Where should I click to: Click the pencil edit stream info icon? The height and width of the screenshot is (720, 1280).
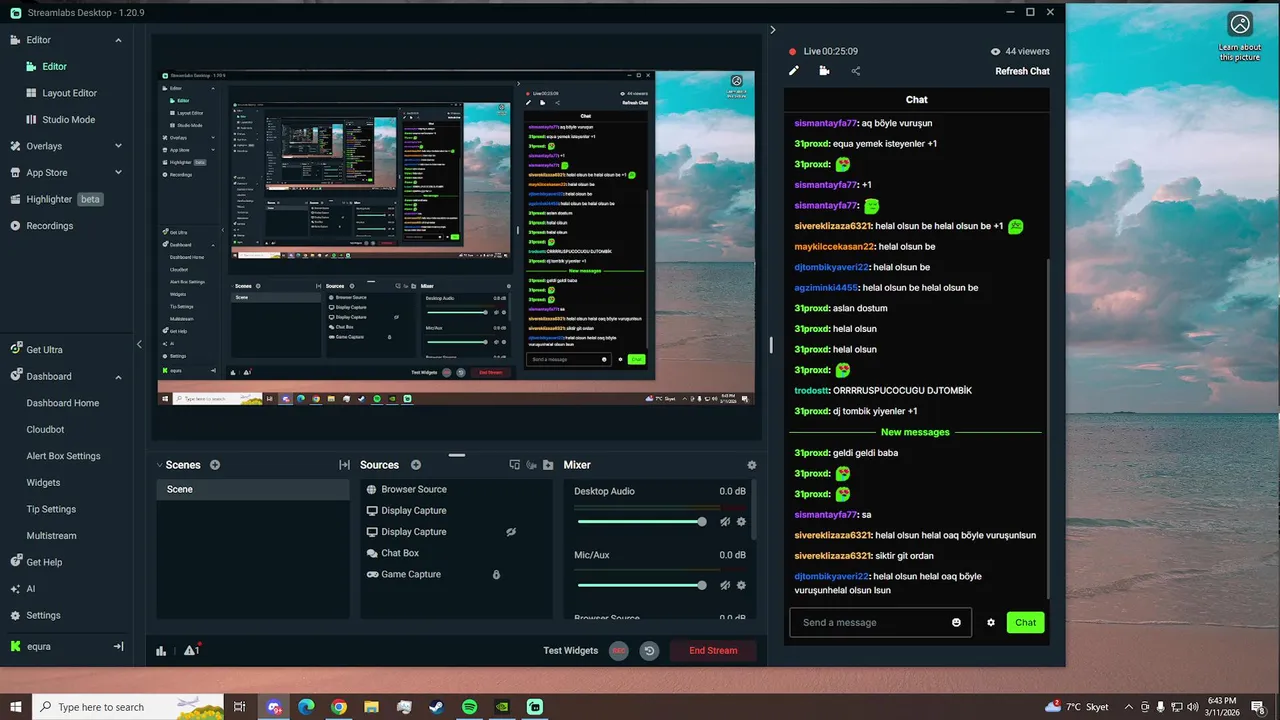[x=794, y=71]
